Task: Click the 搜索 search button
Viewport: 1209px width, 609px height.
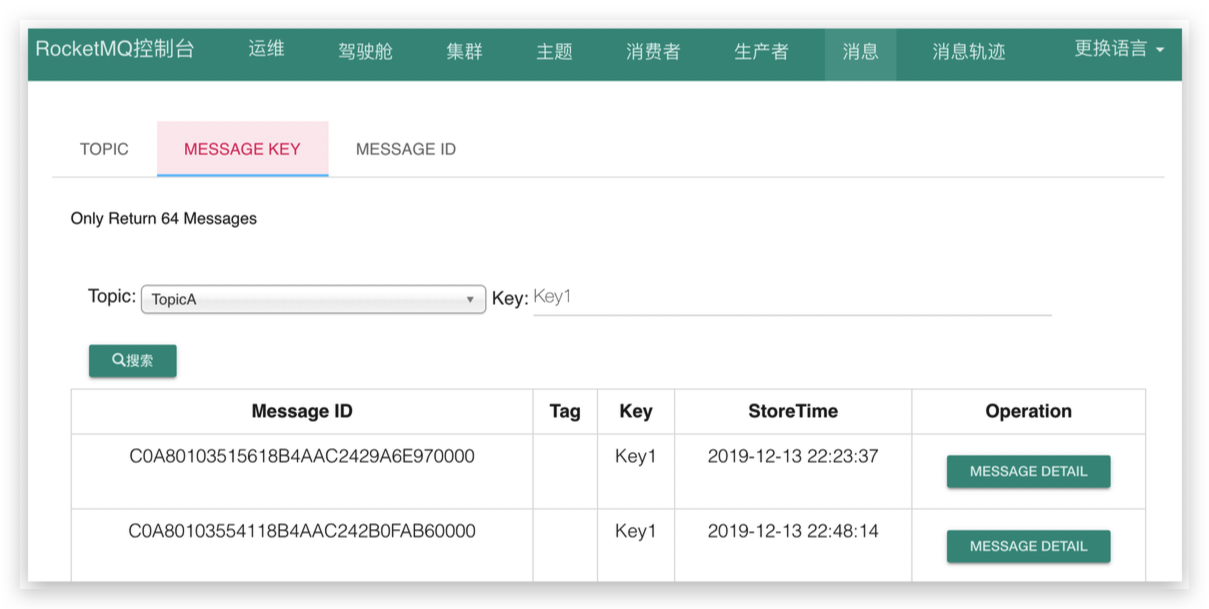Action: tap(133, 360)
